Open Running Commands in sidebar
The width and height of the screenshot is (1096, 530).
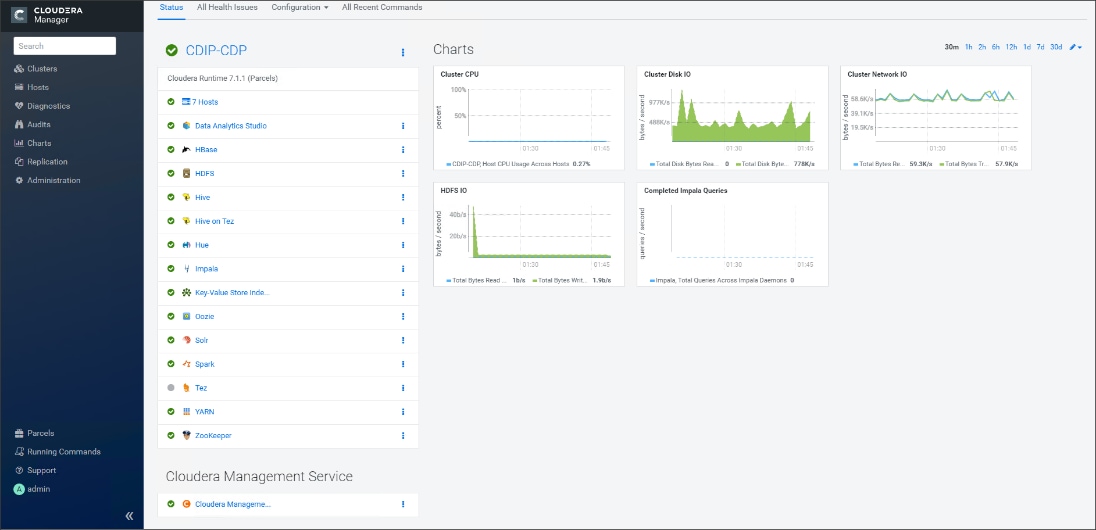click(x=57, y=452)
